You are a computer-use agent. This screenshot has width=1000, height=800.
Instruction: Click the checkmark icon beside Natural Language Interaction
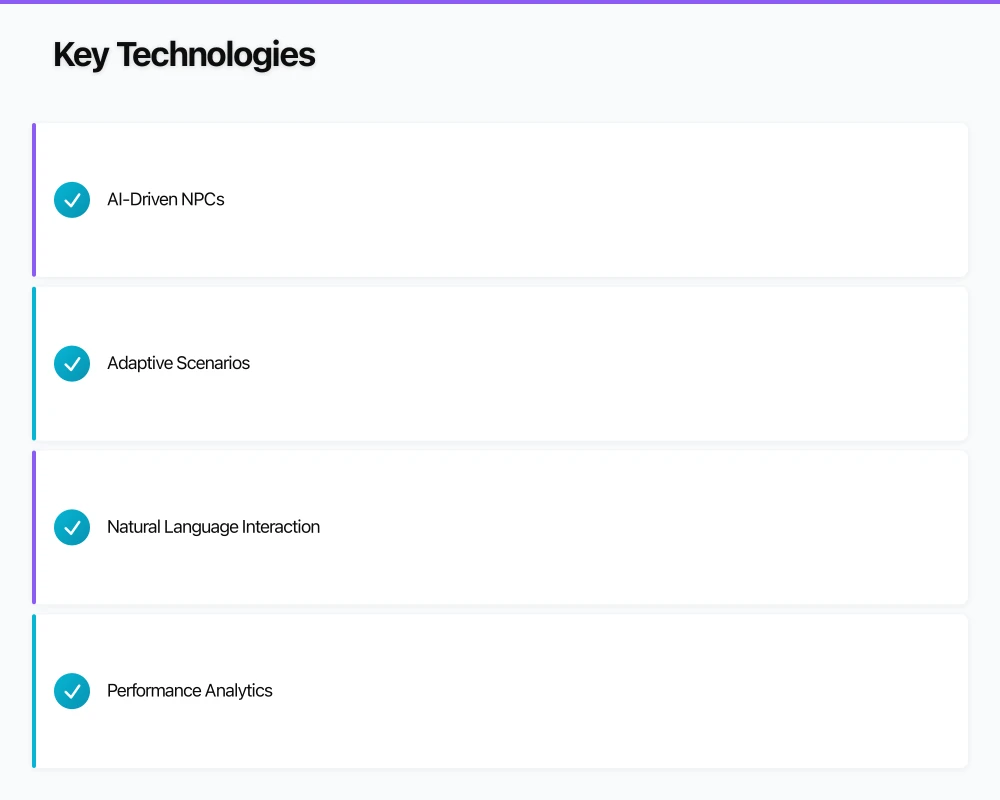click(x=72, y=527)
